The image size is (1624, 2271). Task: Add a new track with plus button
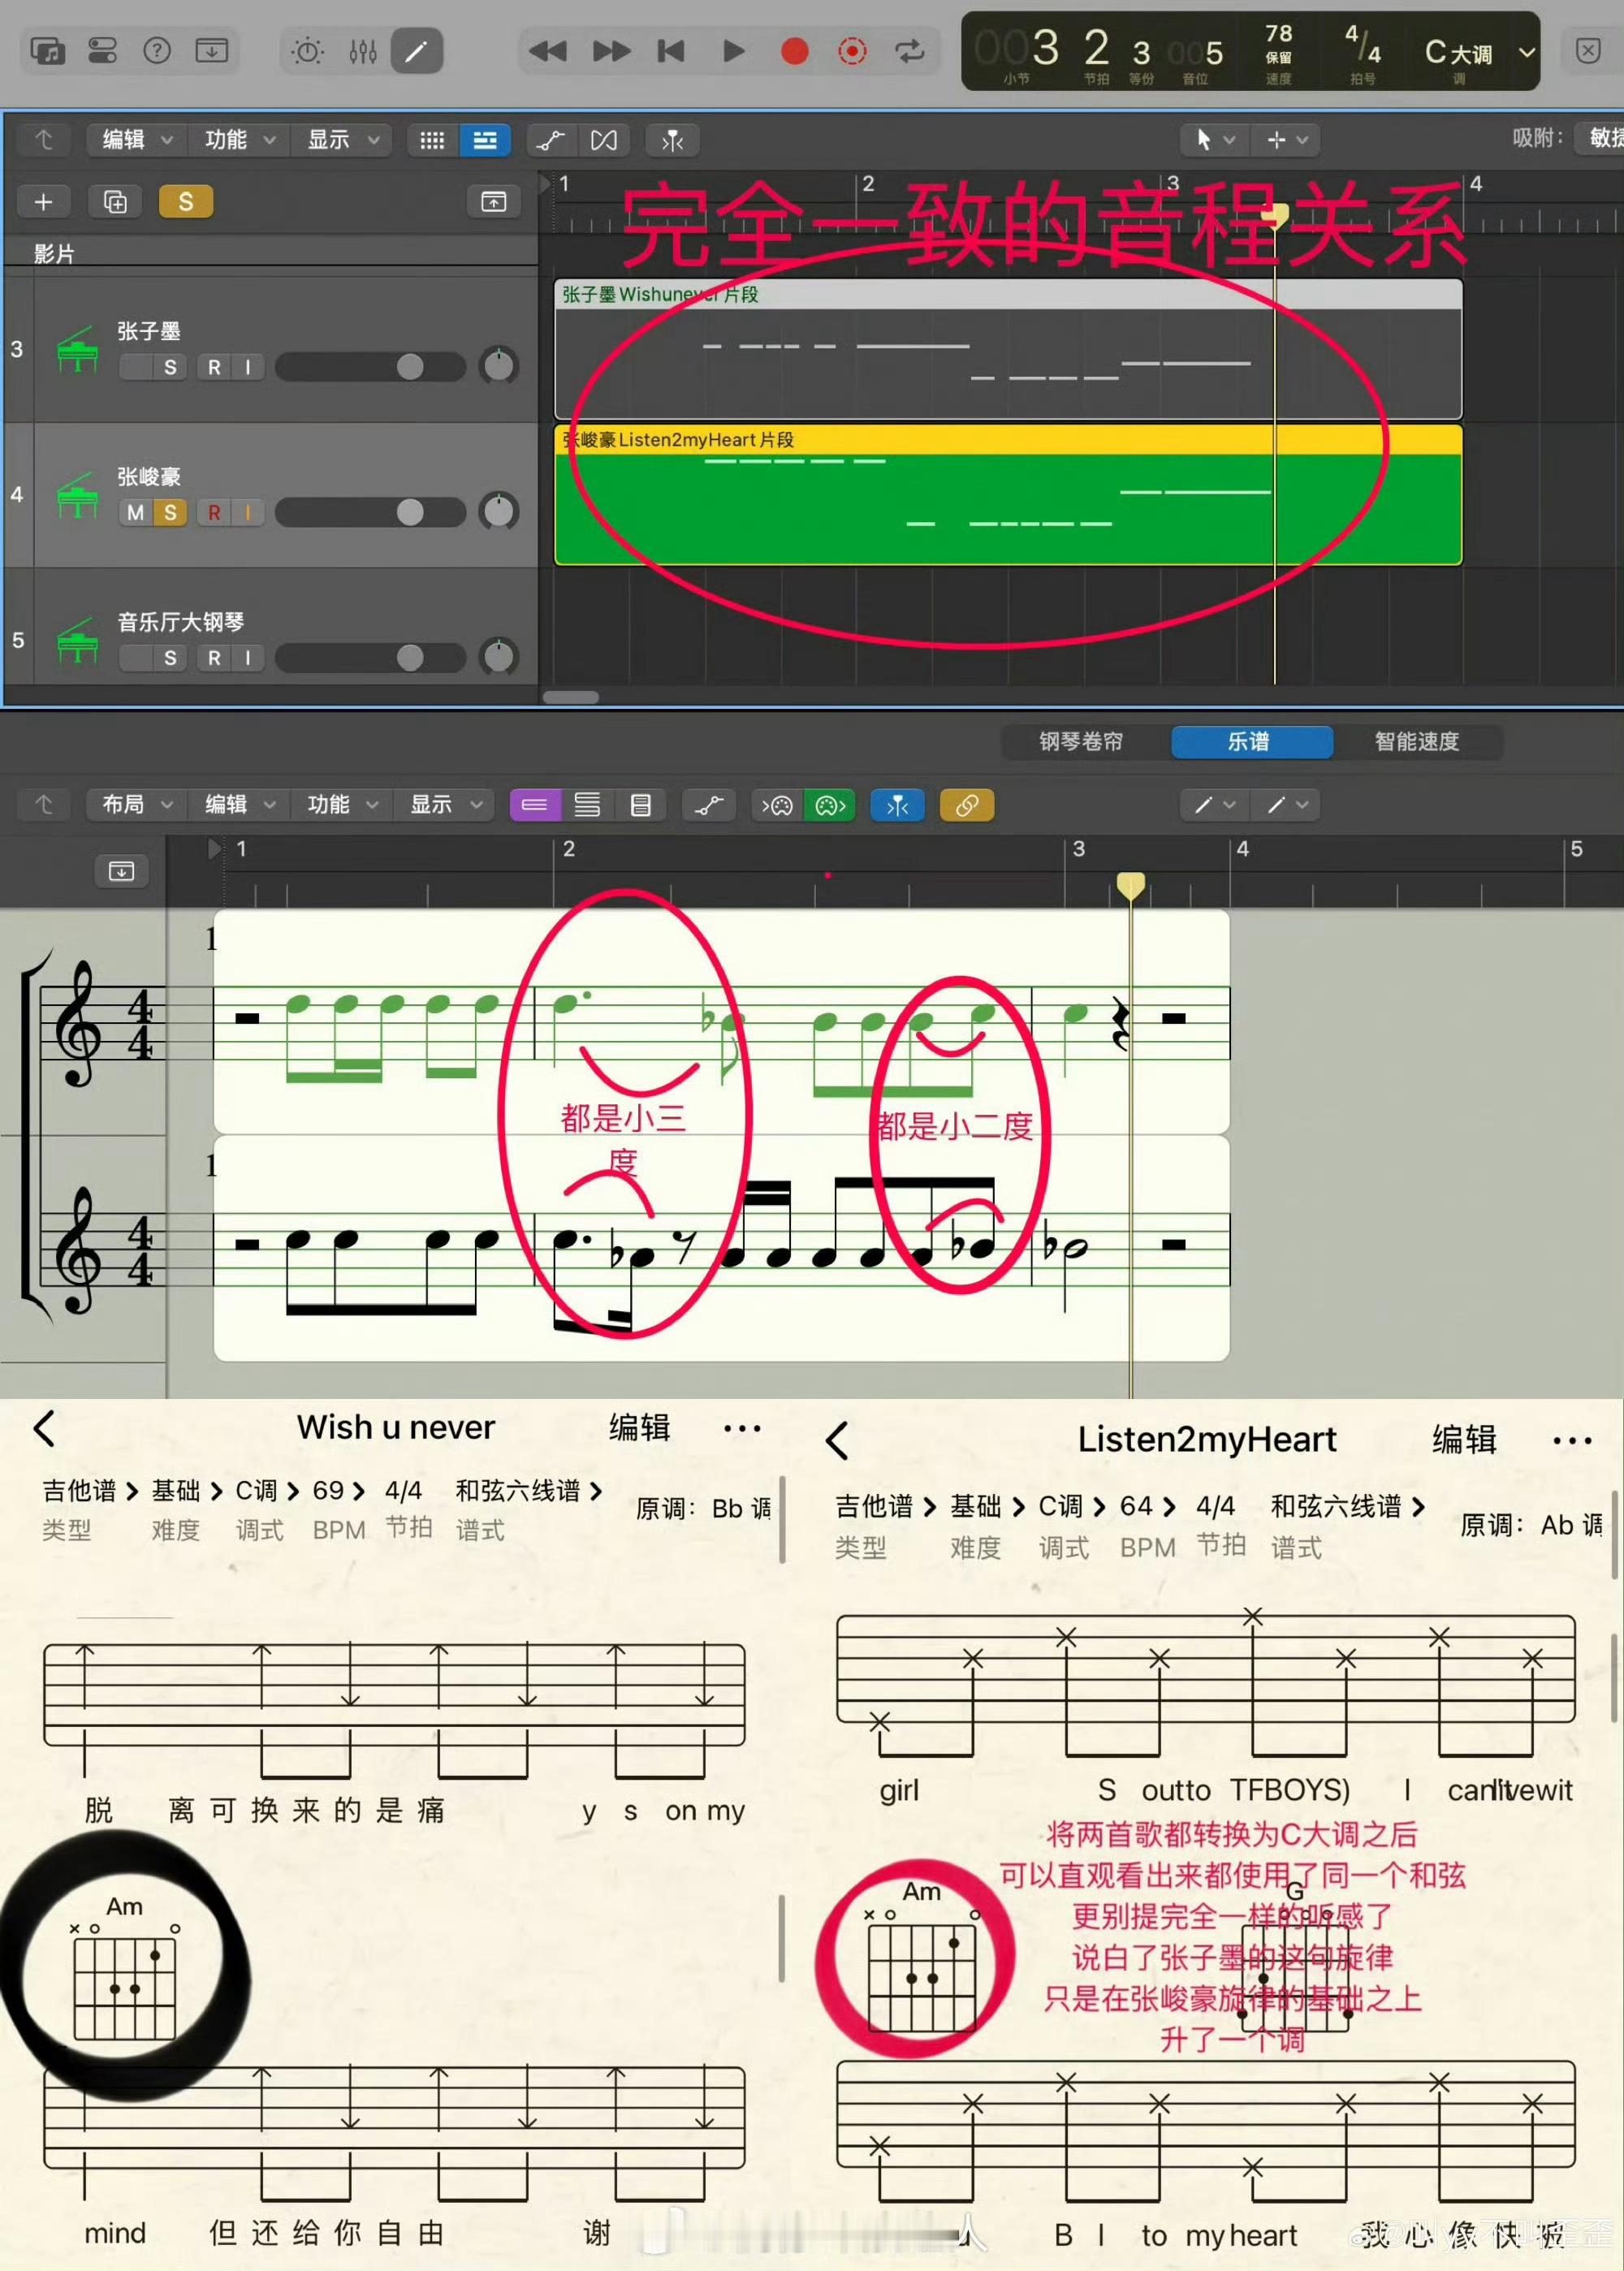(43, 202)
